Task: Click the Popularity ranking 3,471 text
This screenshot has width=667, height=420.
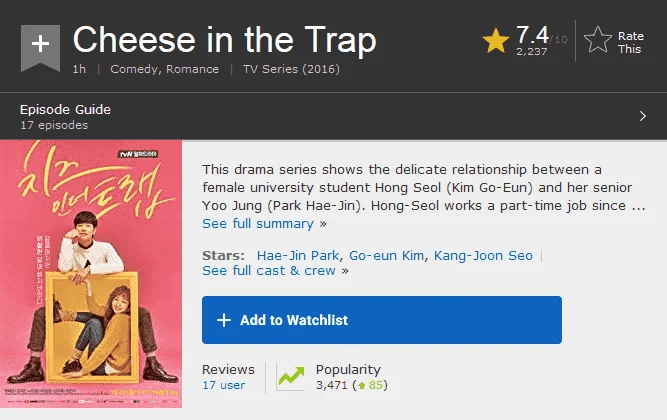Action: coord(332,385)
